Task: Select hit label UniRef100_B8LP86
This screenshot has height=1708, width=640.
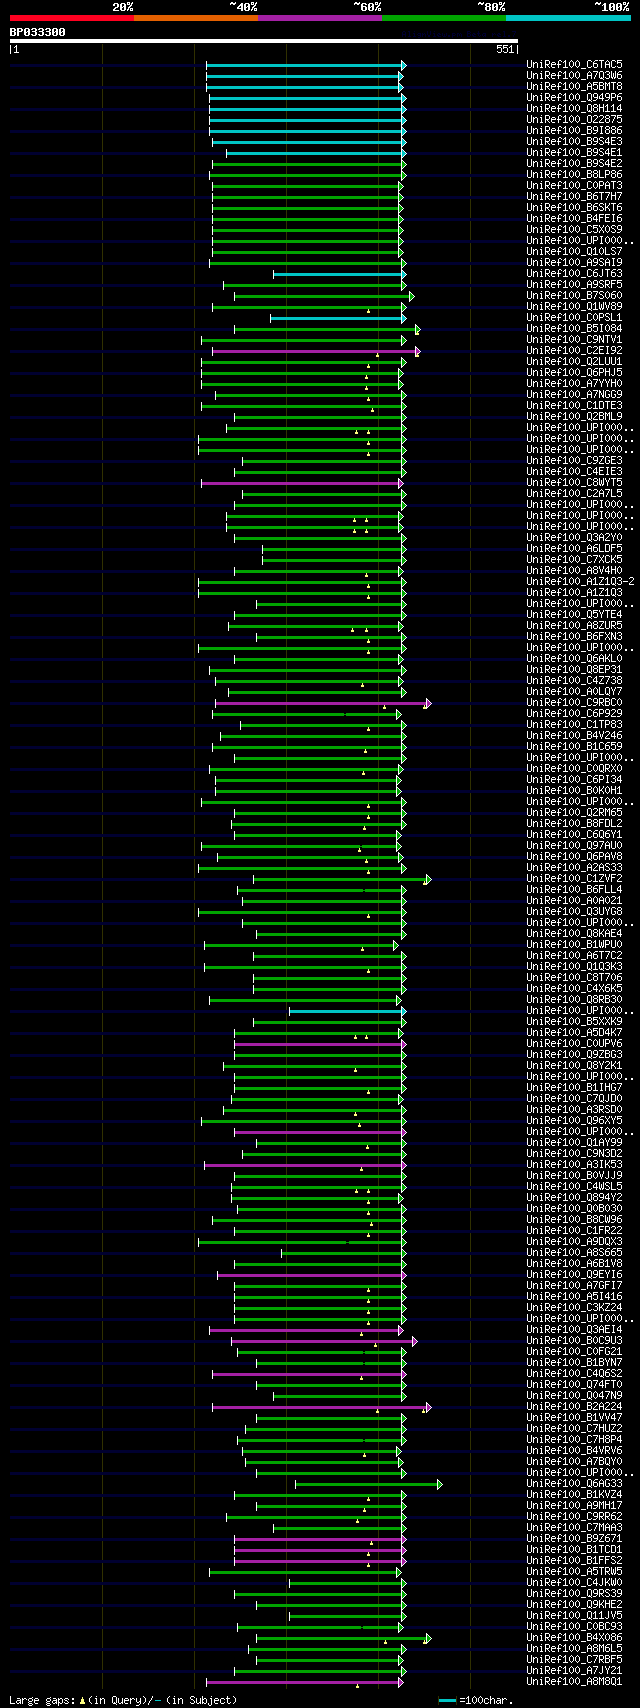Action: tap(574, 175)
